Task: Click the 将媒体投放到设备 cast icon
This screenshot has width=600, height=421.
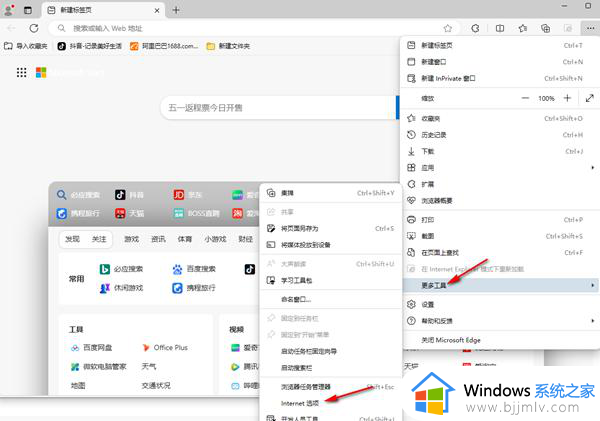Action: tap(271, 245)
